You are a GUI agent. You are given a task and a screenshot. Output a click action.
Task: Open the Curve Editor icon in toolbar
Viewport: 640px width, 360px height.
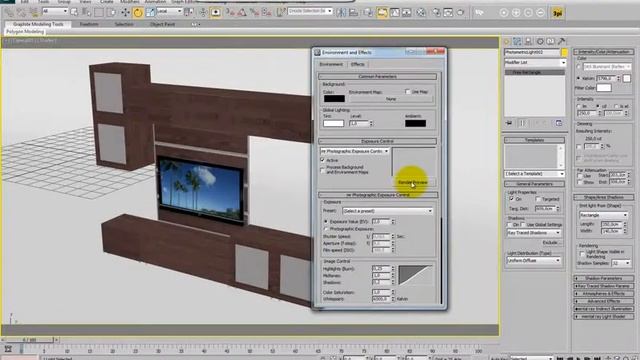click(x=394, y=13)
